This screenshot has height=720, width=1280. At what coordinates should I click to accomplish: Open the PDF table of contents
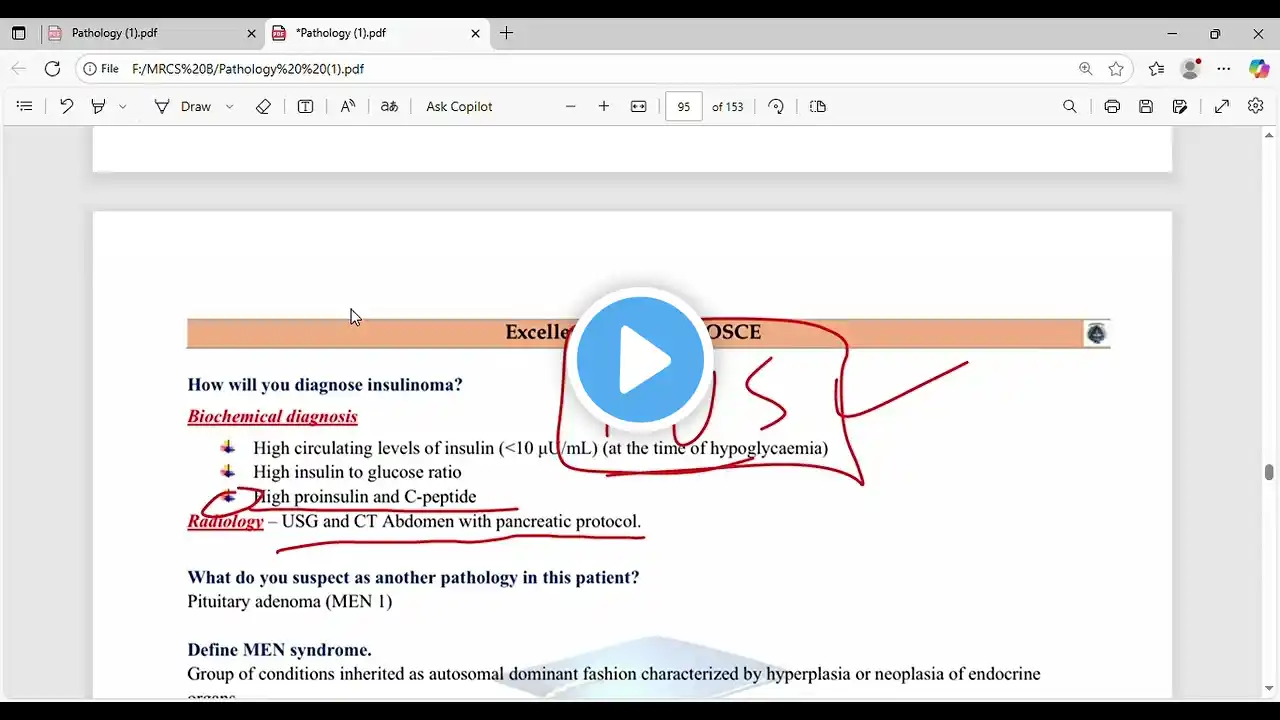click(x=25, y=106)
